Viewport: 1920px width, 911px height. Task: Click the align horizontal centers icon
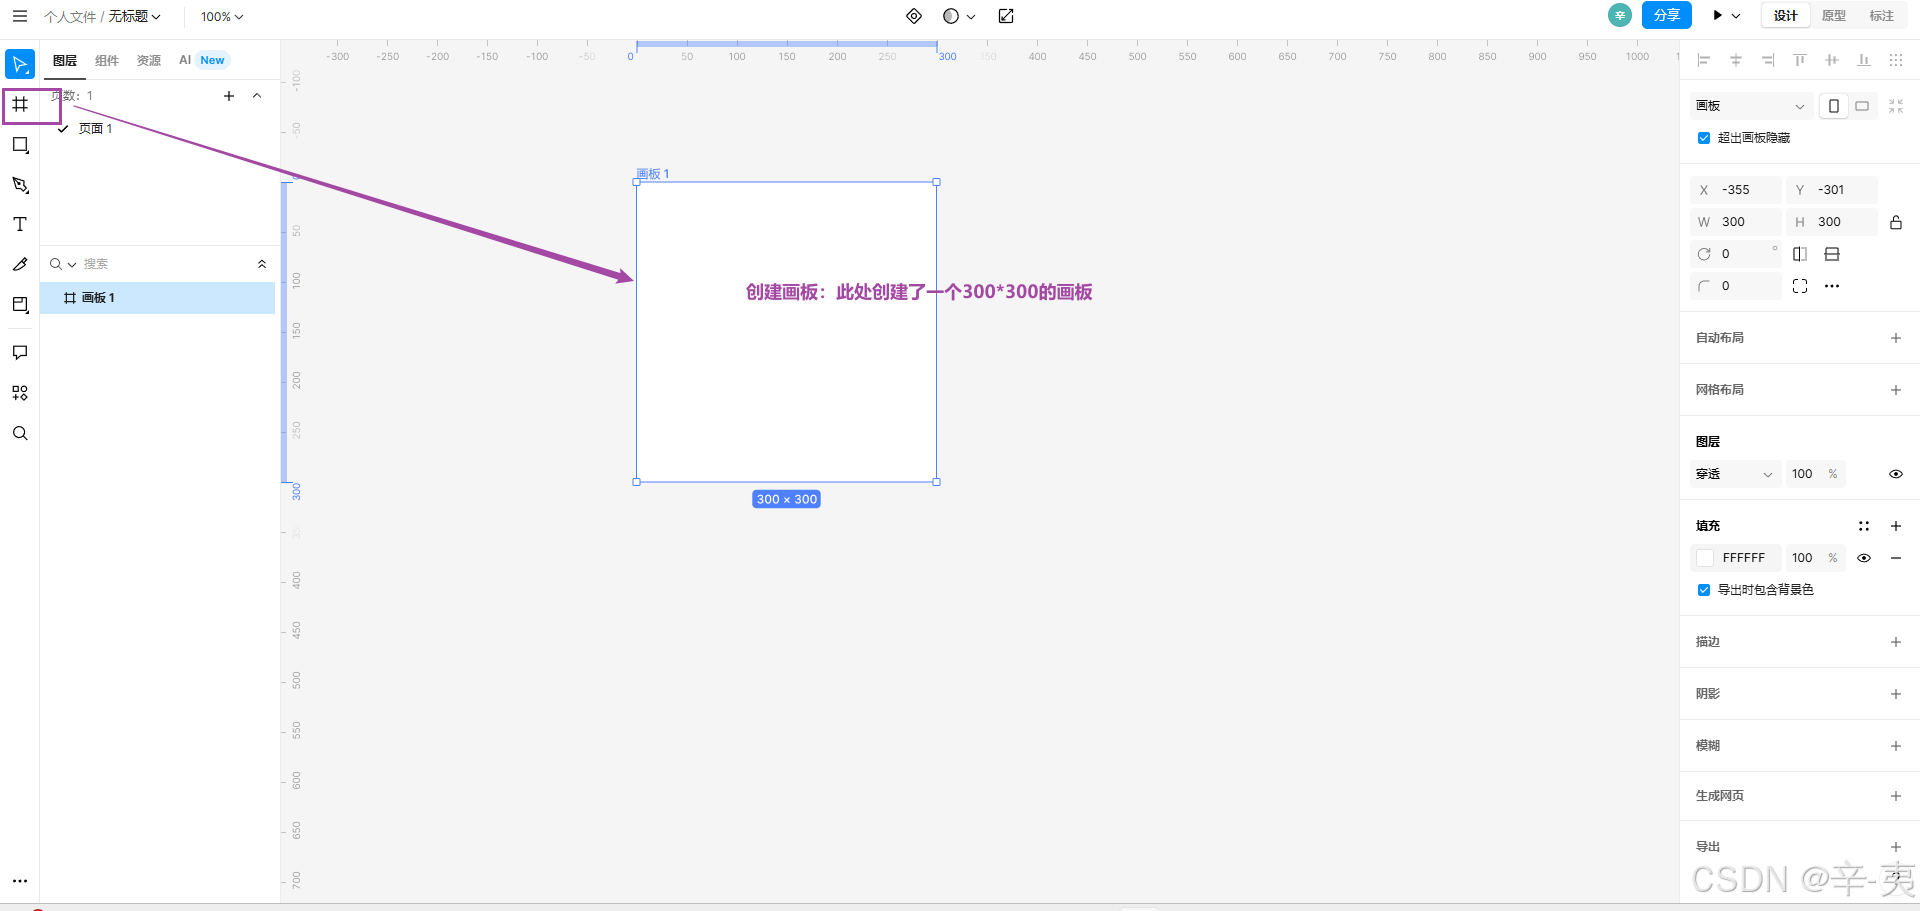point(1736,60)
